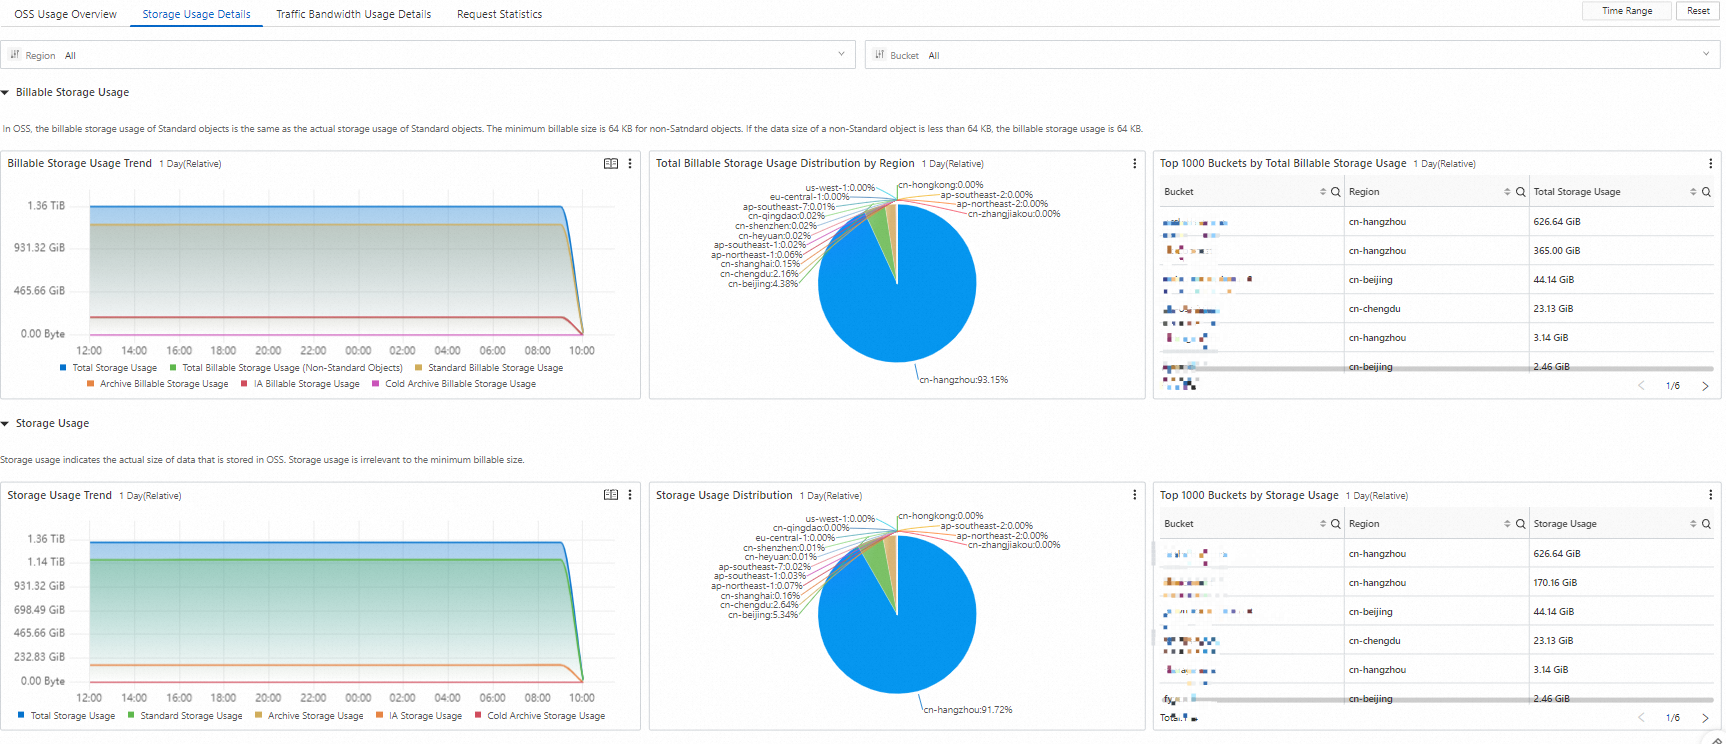Toggle Cold Archive Billable Storage Usage legend
Viewport: 1726px width, 744px height.
(454, 384)
